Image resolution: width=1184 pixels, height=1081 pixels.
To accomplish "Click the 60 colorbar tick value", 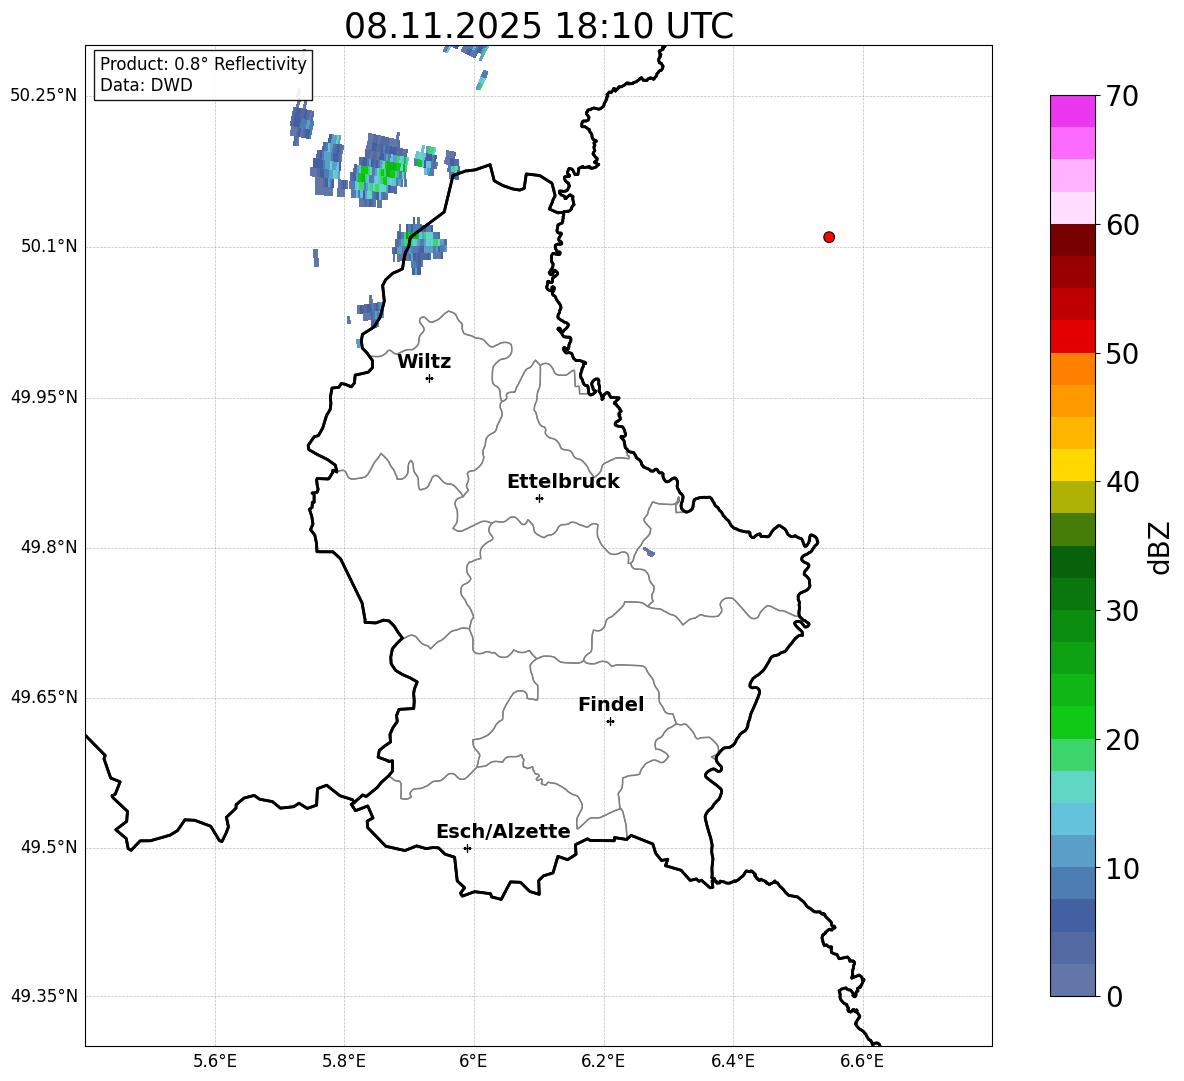I will pyautogui.click(x=1122, y=225).
